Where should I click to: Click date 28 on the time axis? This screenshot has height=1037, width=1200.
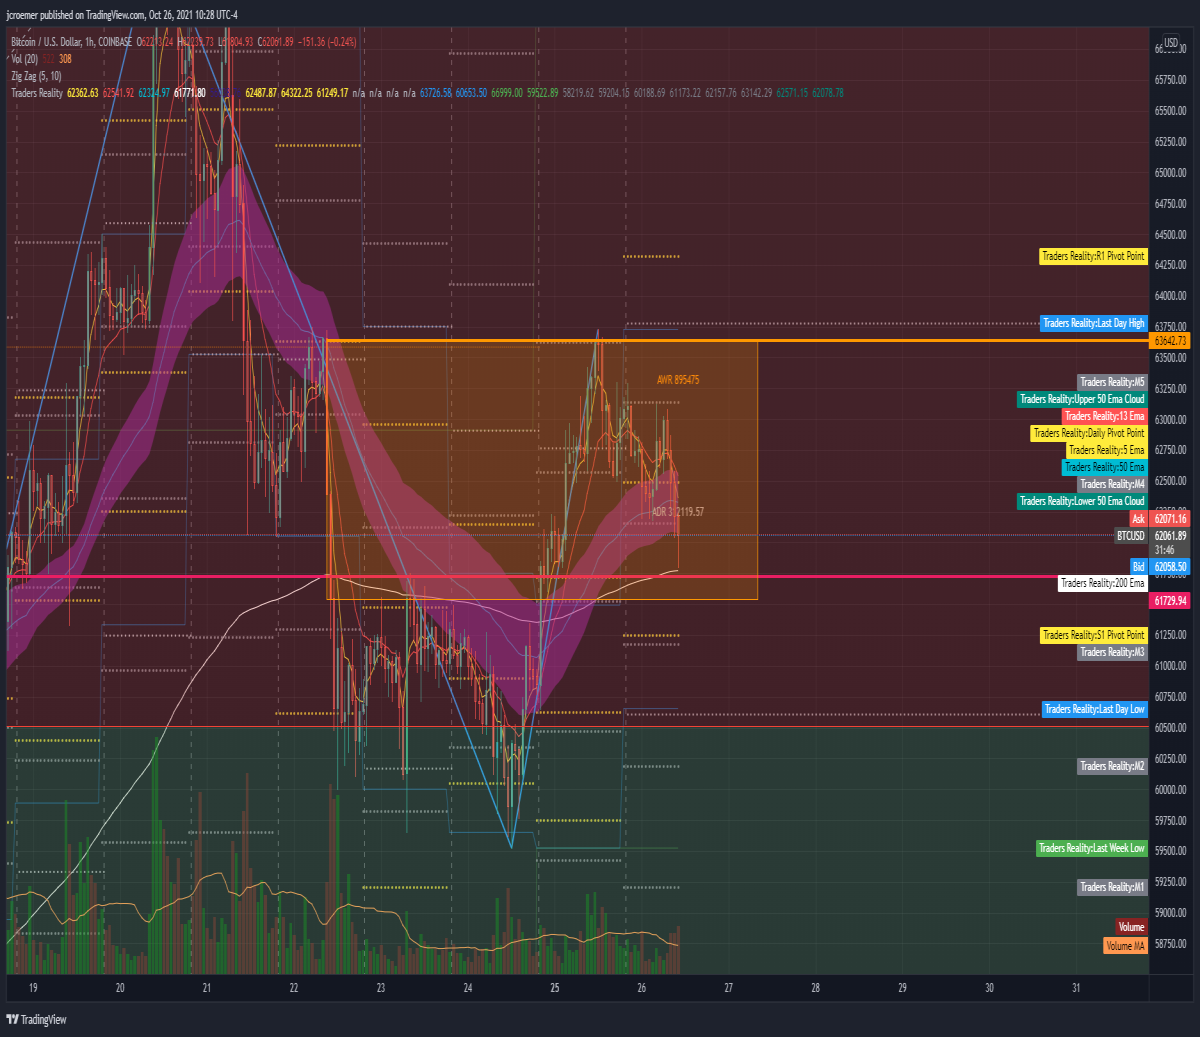click(816, 988)
